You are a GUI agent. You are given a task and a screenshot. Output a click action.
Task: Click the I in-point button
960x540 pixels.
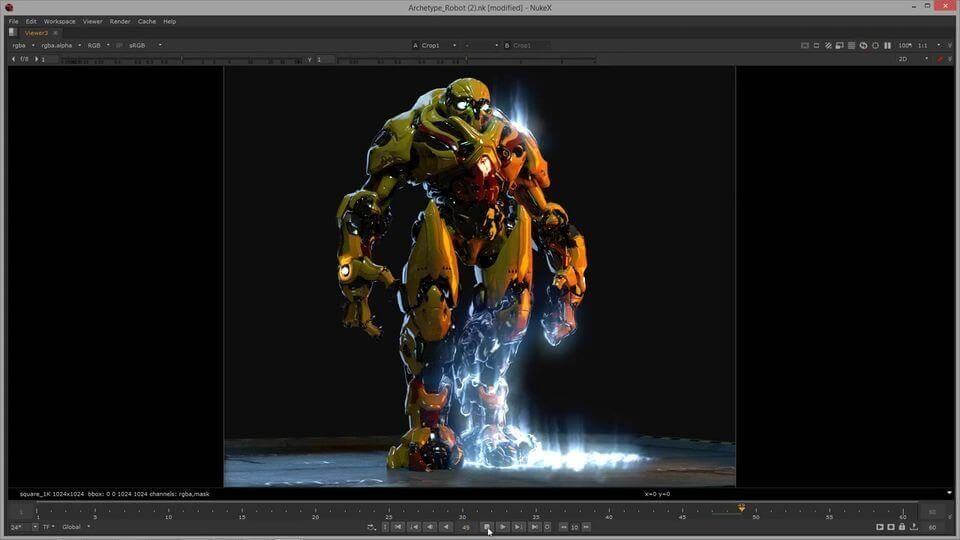point(385,527)
